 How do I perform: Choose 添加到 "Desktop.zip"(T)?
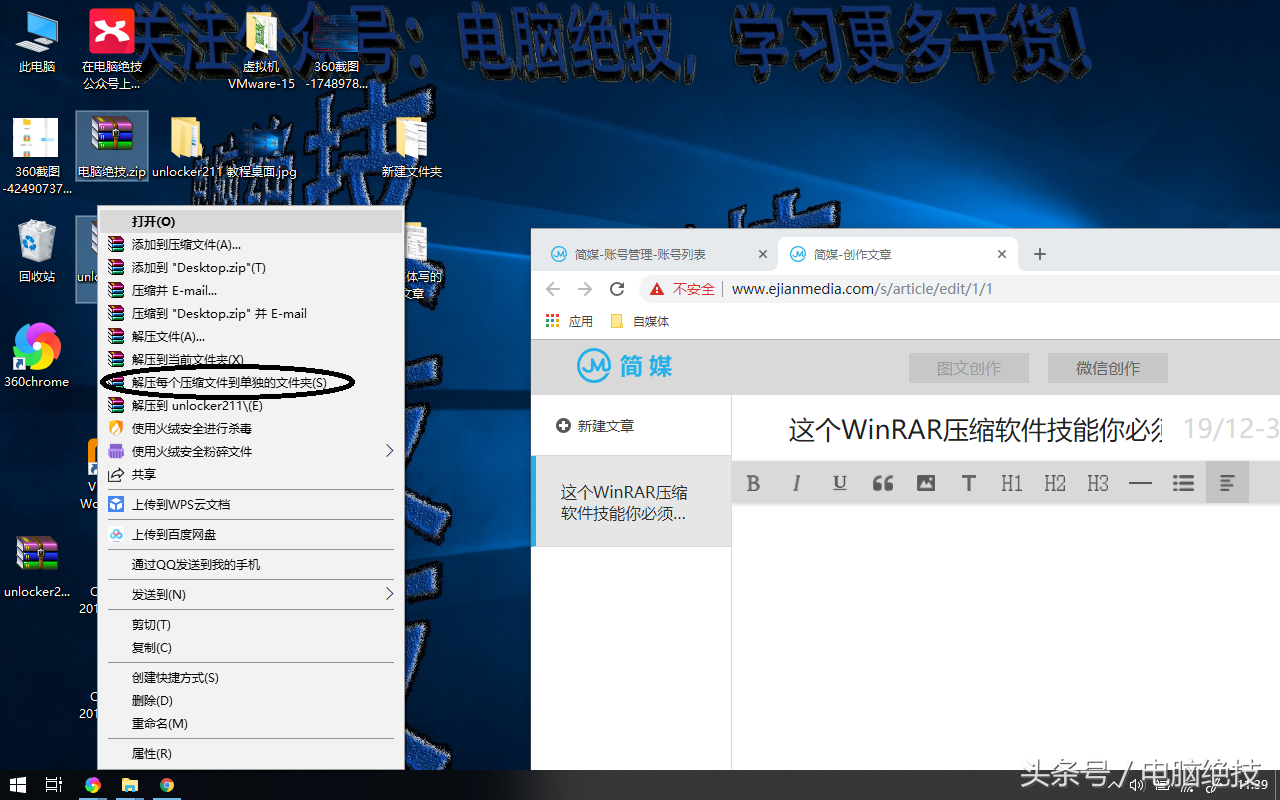pyautogui.click(x=250, y=268)
